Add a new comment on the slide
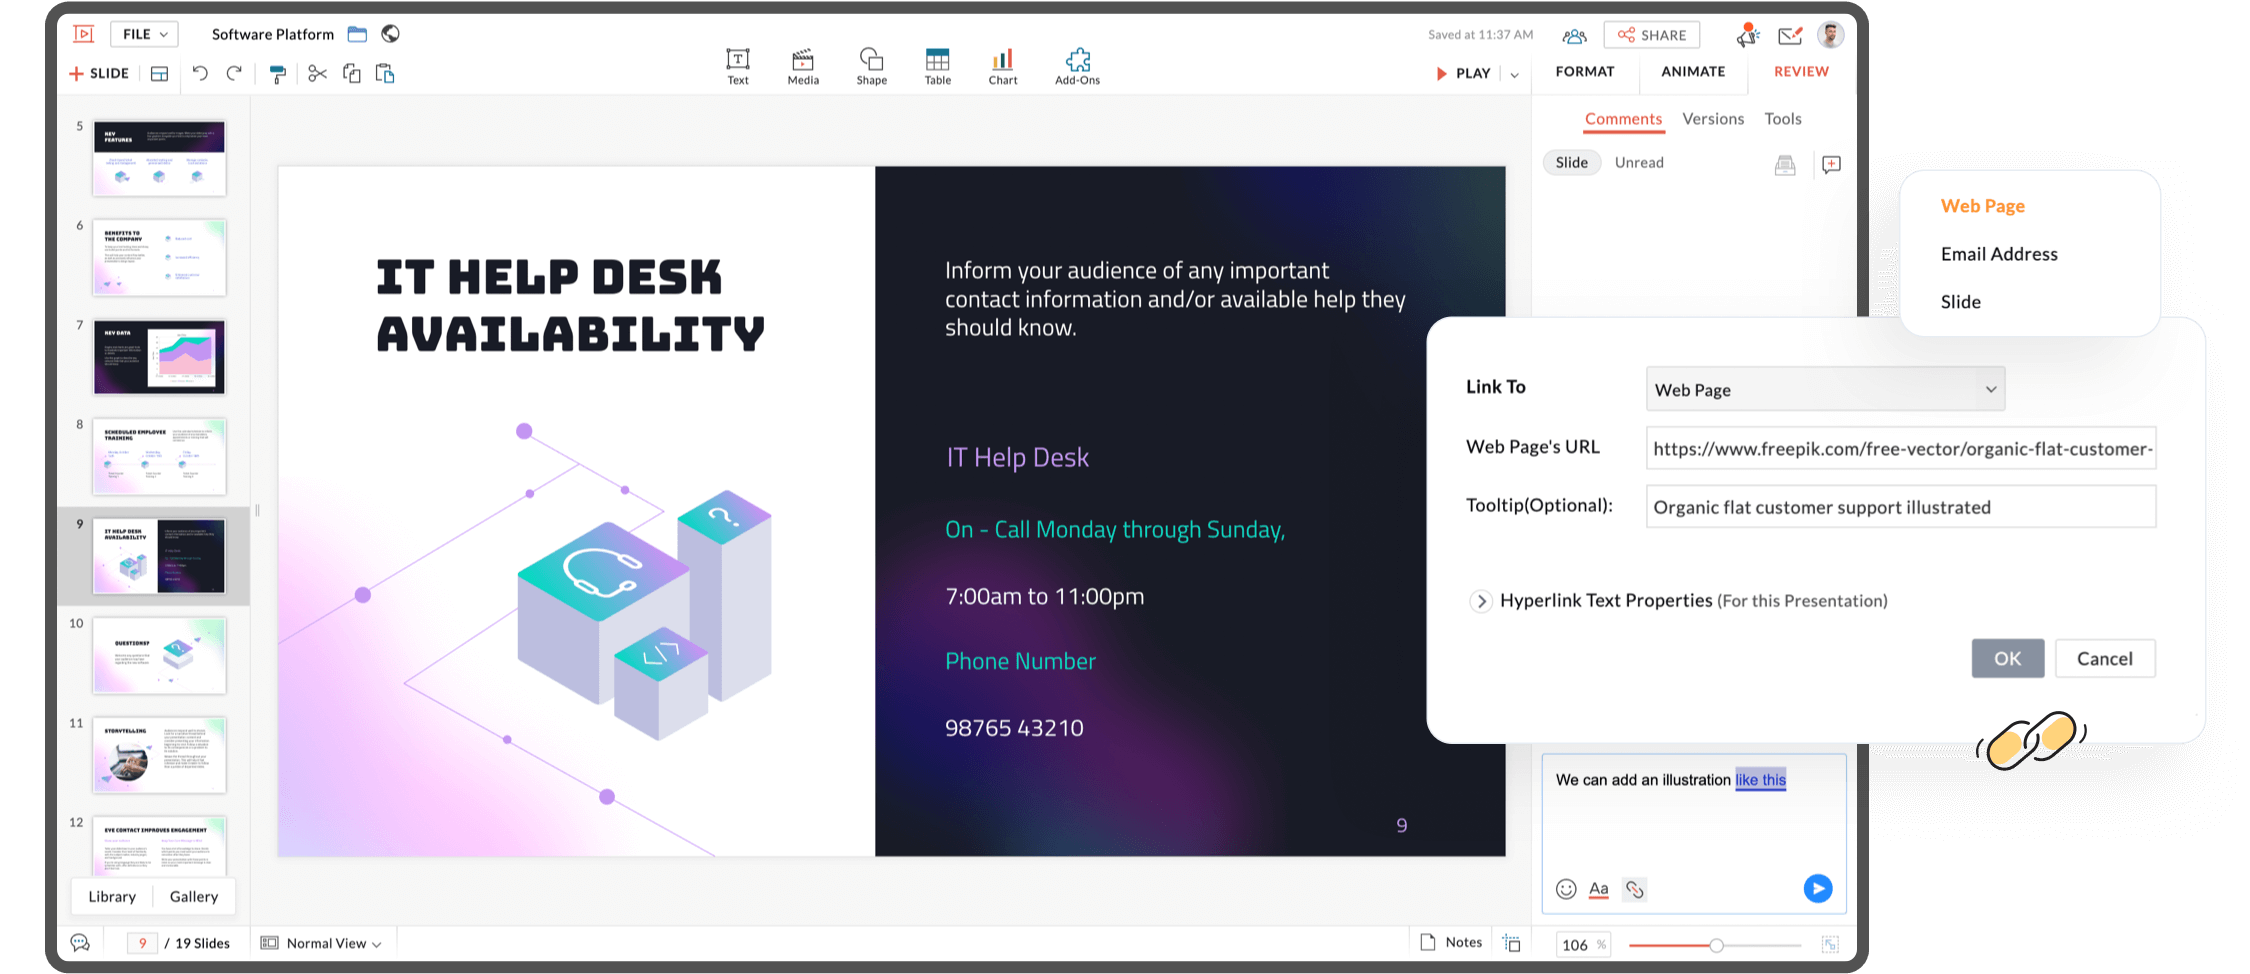2250x974 pixels. 1831,164
